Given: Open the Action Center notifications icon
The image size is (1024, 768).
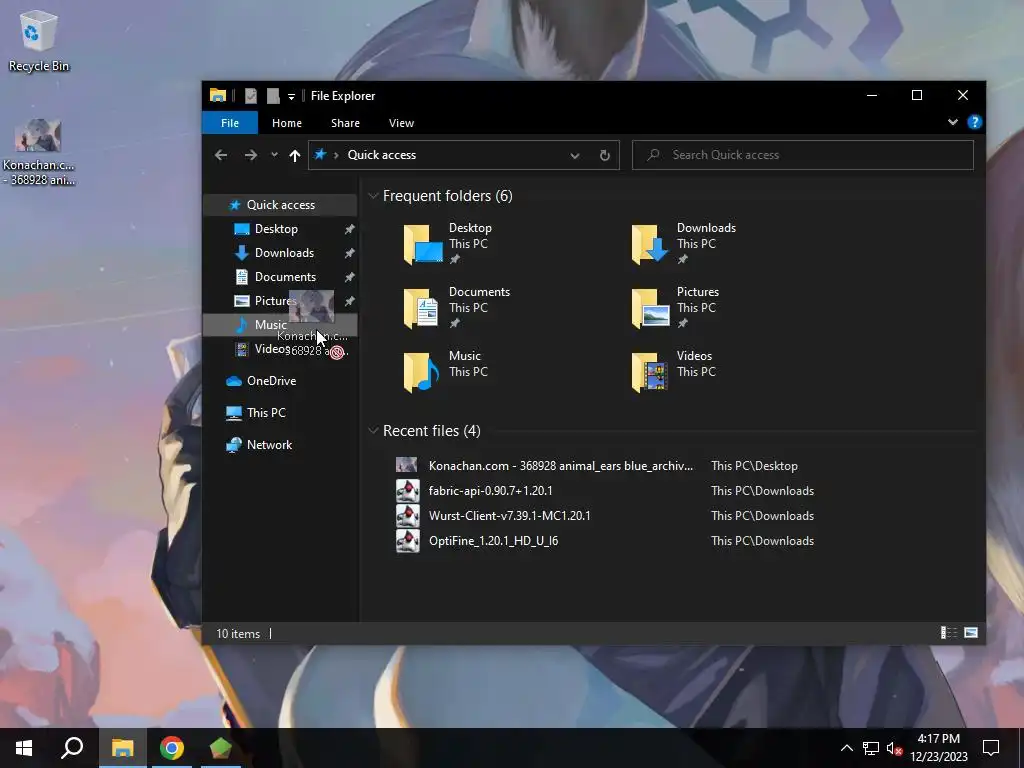Looking at the screenshot, I should click(991, 748).
